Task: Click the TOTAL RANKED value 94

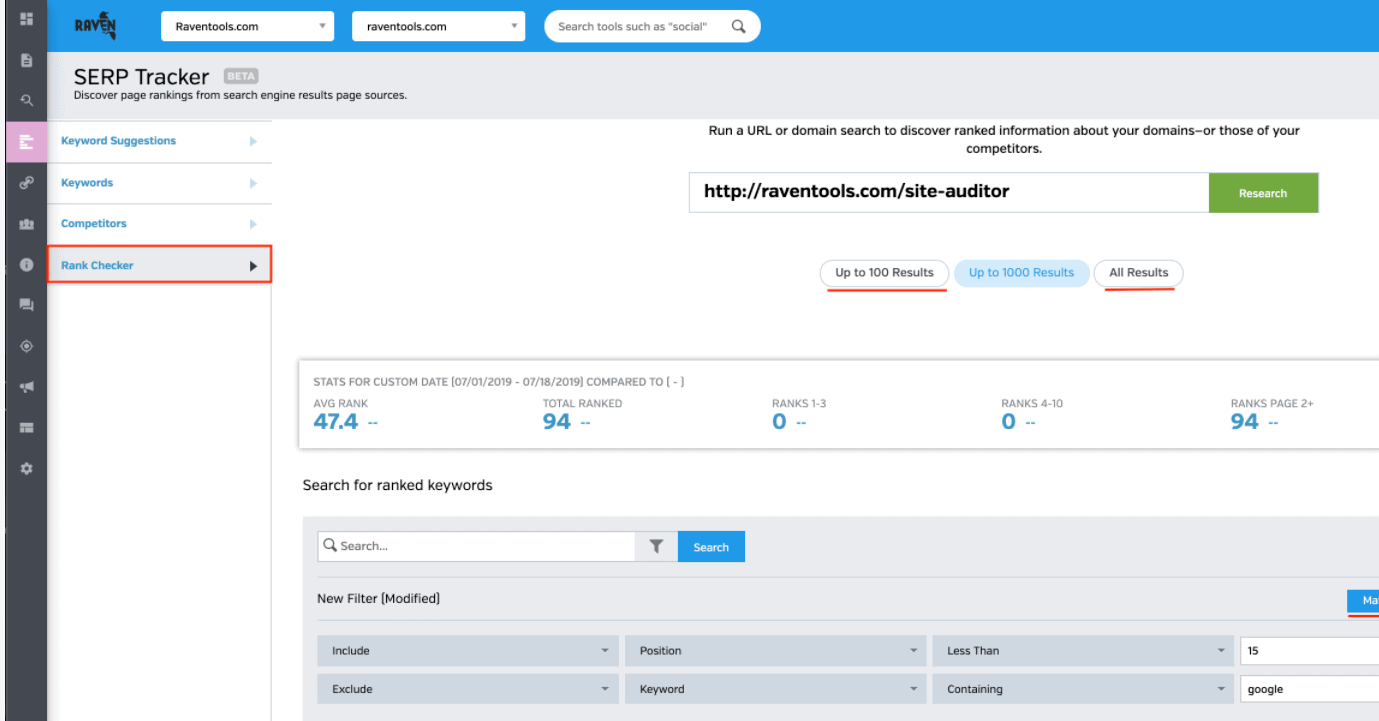Action: pyautogui.click(x=557, y=422)
